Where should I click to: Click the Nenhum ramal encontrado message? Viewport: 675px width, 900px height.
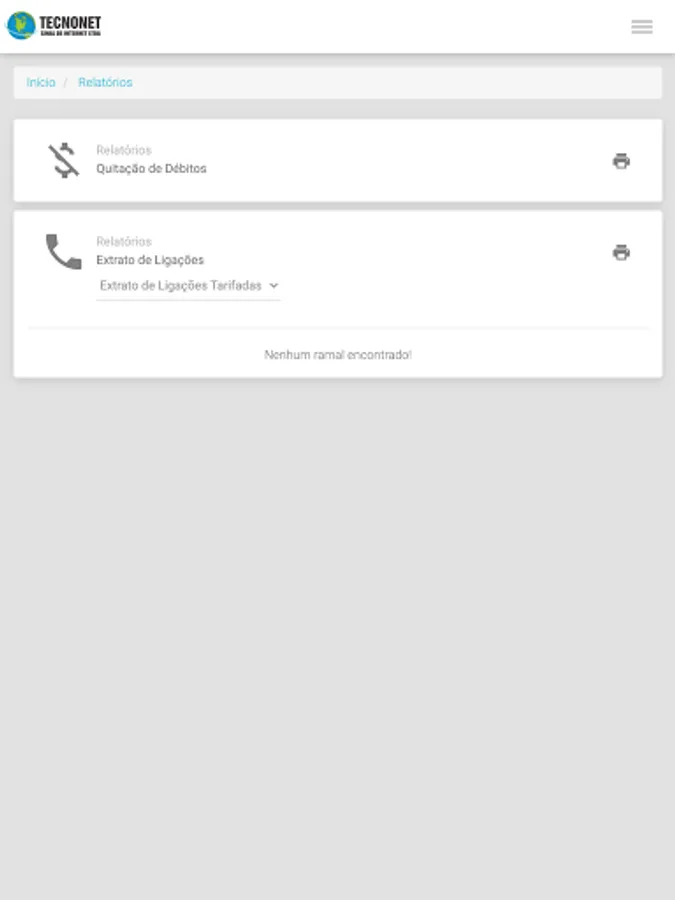[x=338, y=355]
